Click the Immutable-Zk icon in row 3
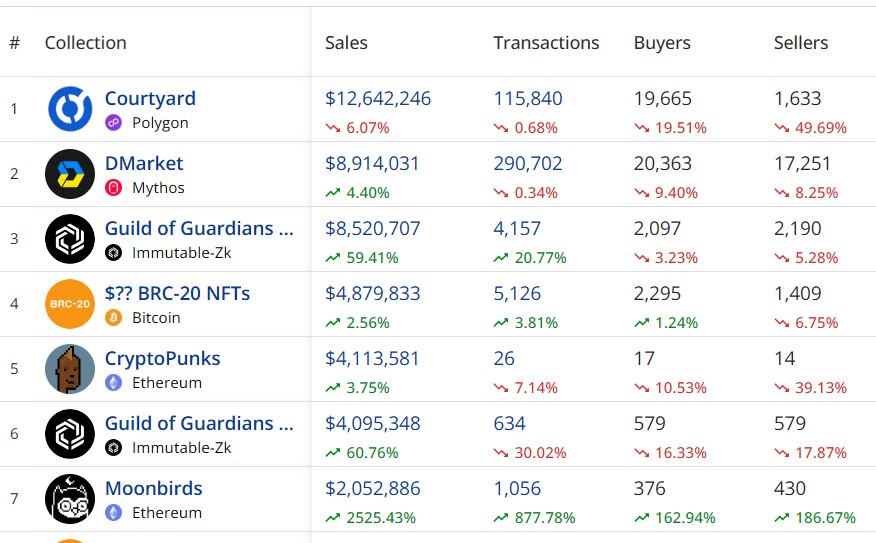This screenshot has width=876, height=543. tap(114, 253)
